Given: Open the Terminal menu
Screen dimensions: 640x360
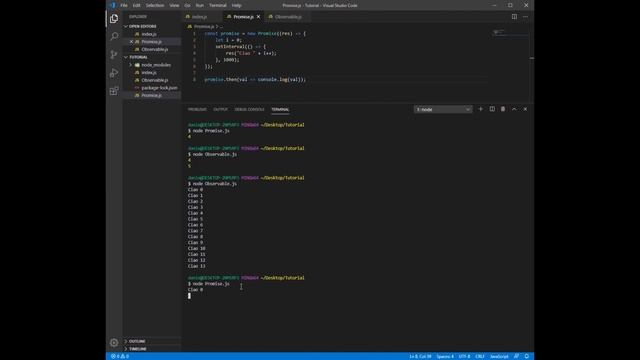Looking at the screenshot, I should (x=218, y=5).
